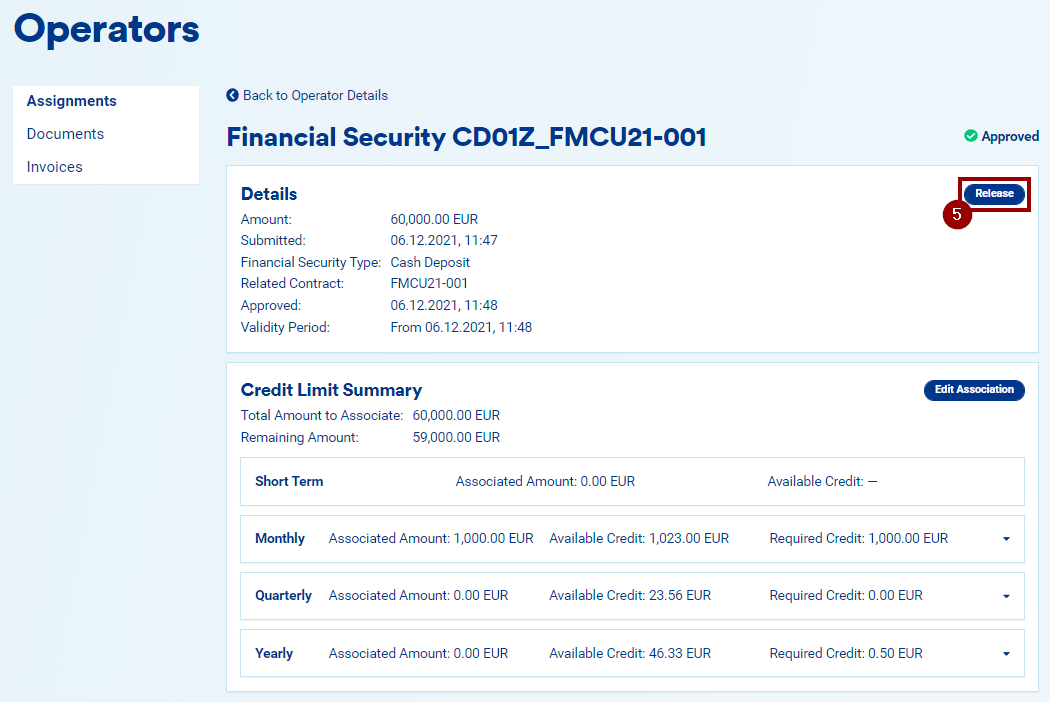Image resolution: width=1050 pixels, height=702 pixels.
Task: Click the Operators page heading
Action: [107, 30]
